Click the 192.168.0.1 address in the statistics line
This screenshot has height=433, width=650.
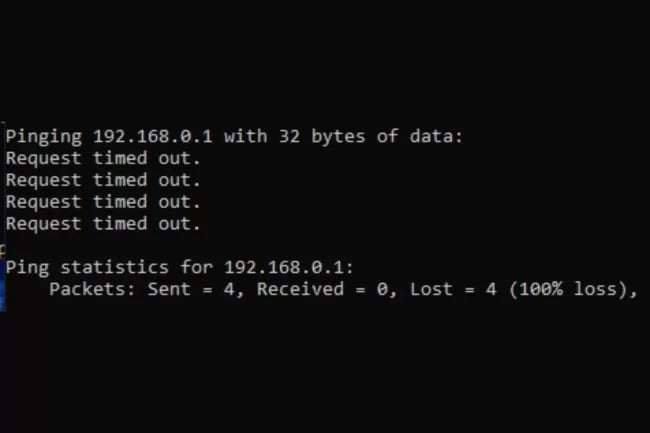pos(284,268)
